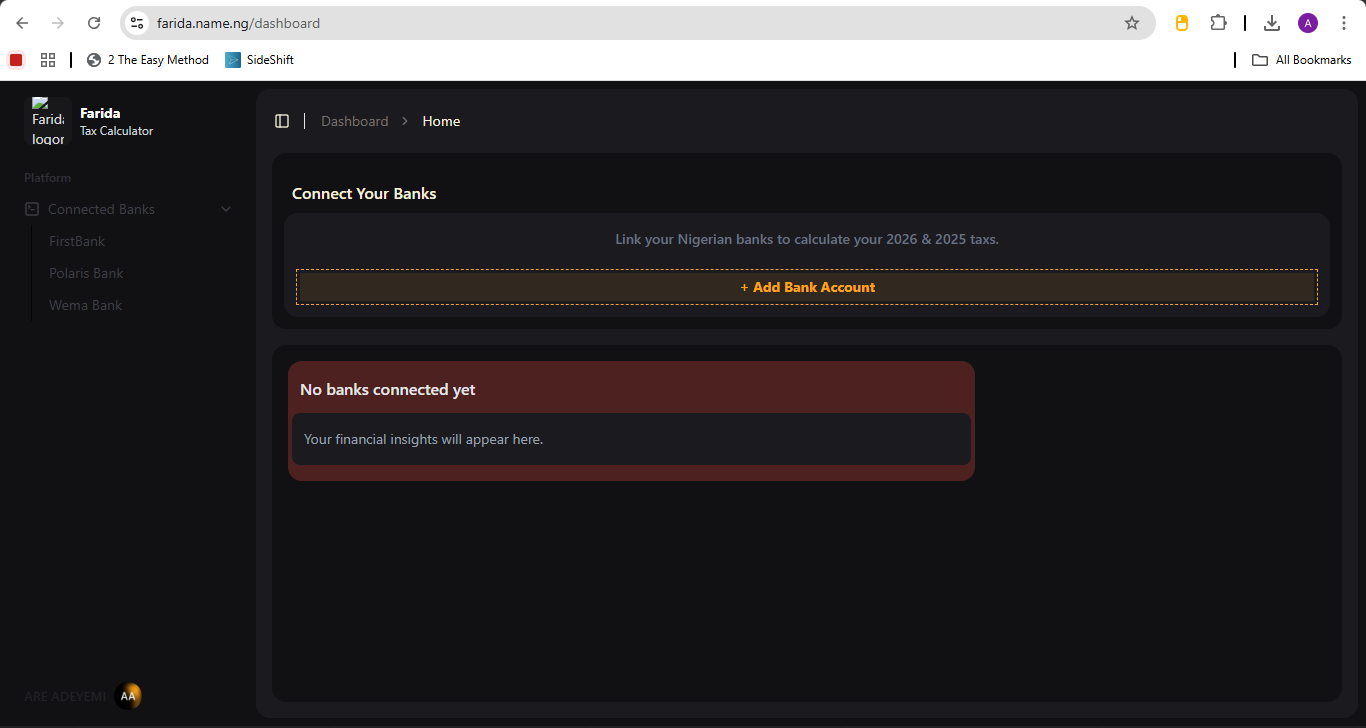Viewport: 1366px width, 728px height.
Task: Collapse the Connected Banks chevron
Action: click(x=226, y=209)
